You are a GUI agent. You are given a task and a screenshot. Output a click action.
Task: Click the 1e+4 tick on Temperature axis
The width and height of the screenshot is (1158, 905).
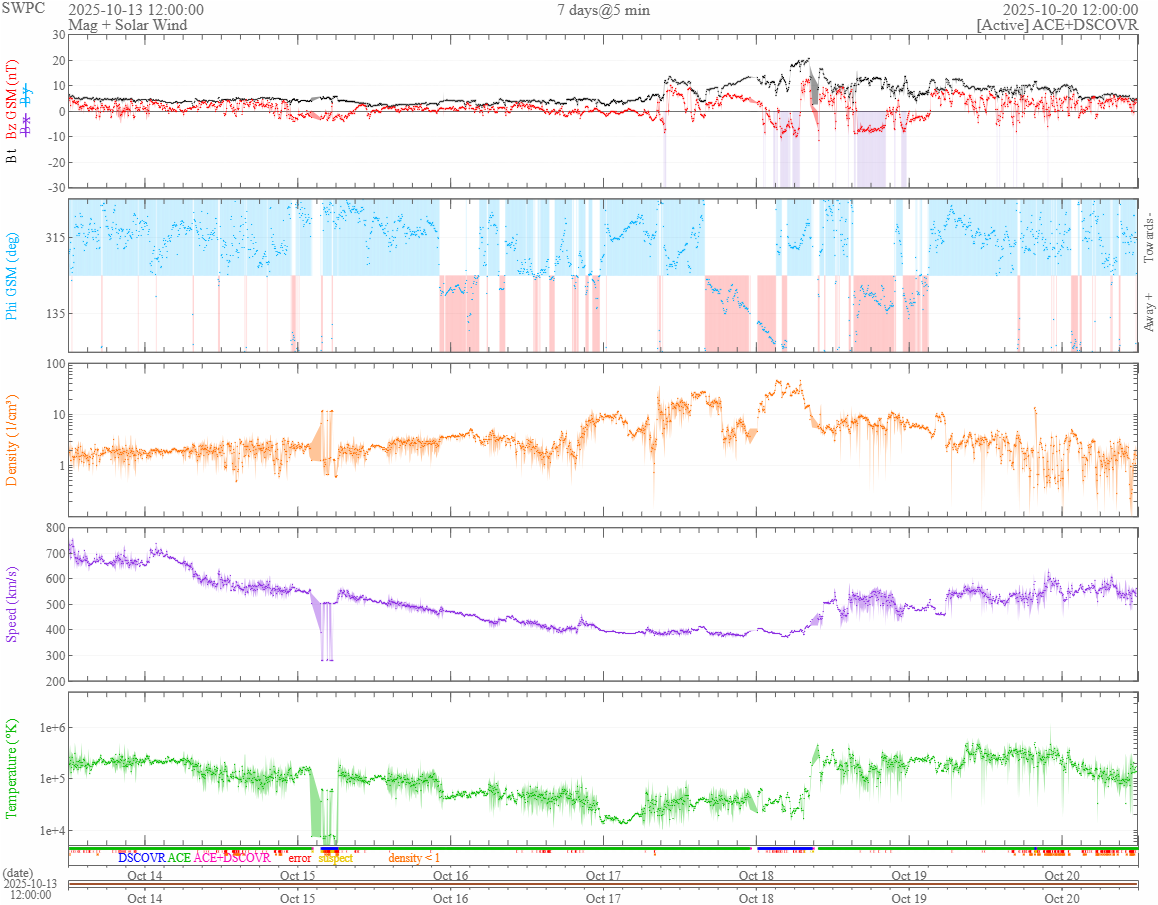tap(53, 830)
